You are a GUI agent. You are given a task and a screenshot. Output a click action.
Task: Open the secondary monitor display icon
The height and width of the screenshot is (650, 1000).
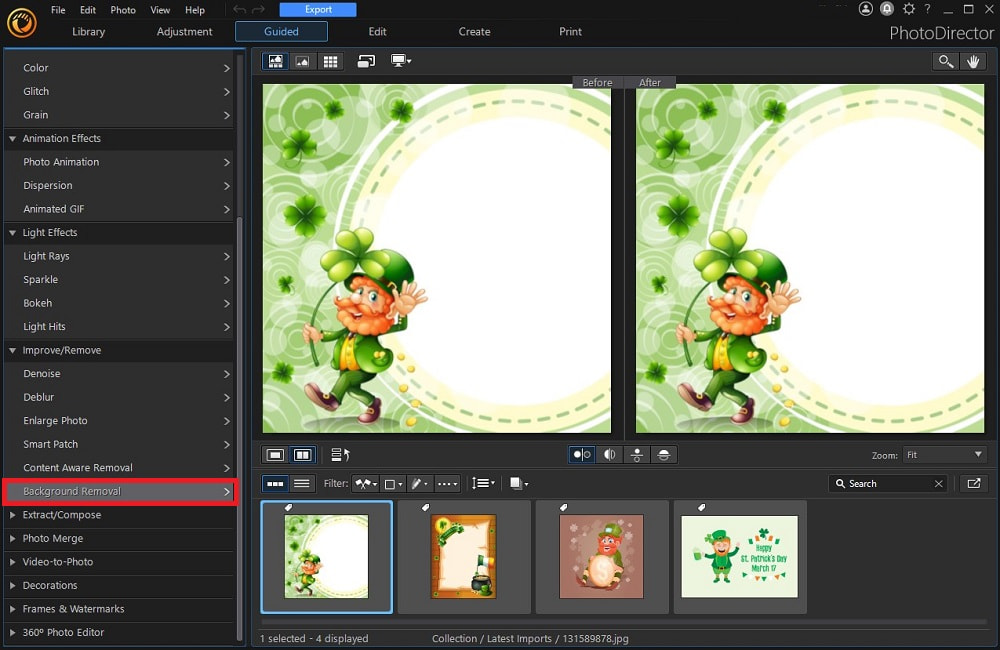pos(400,61)
